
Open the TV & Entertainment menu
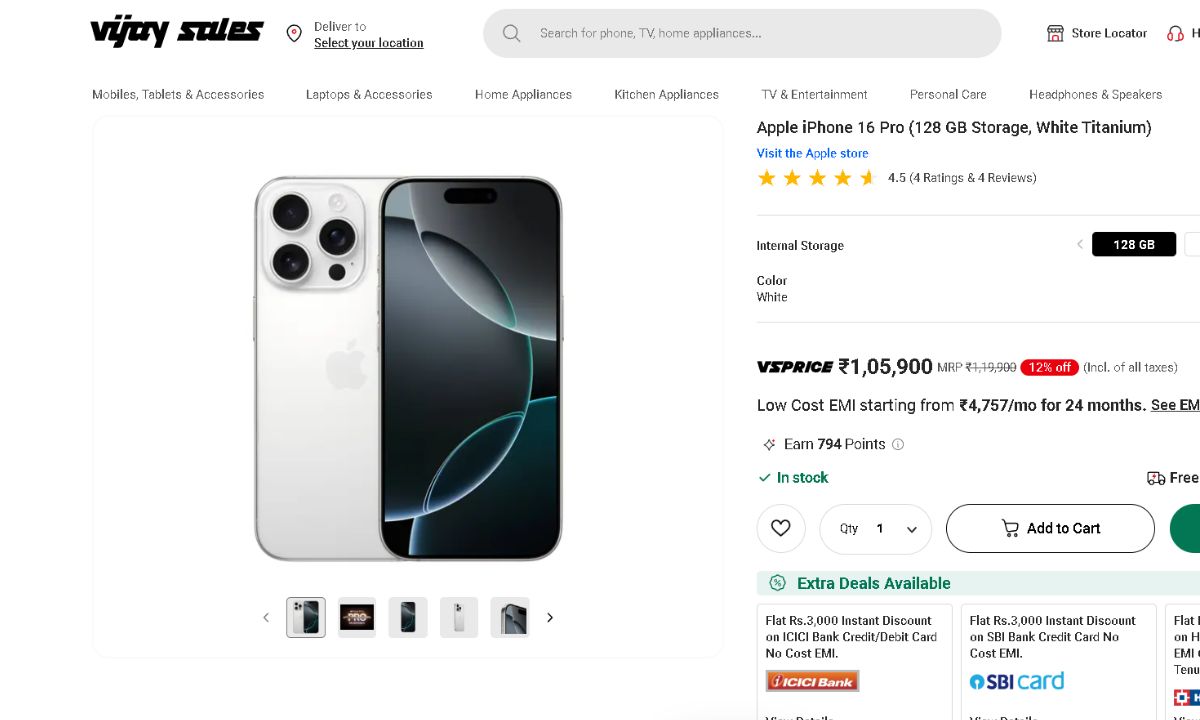pos(814,95)
